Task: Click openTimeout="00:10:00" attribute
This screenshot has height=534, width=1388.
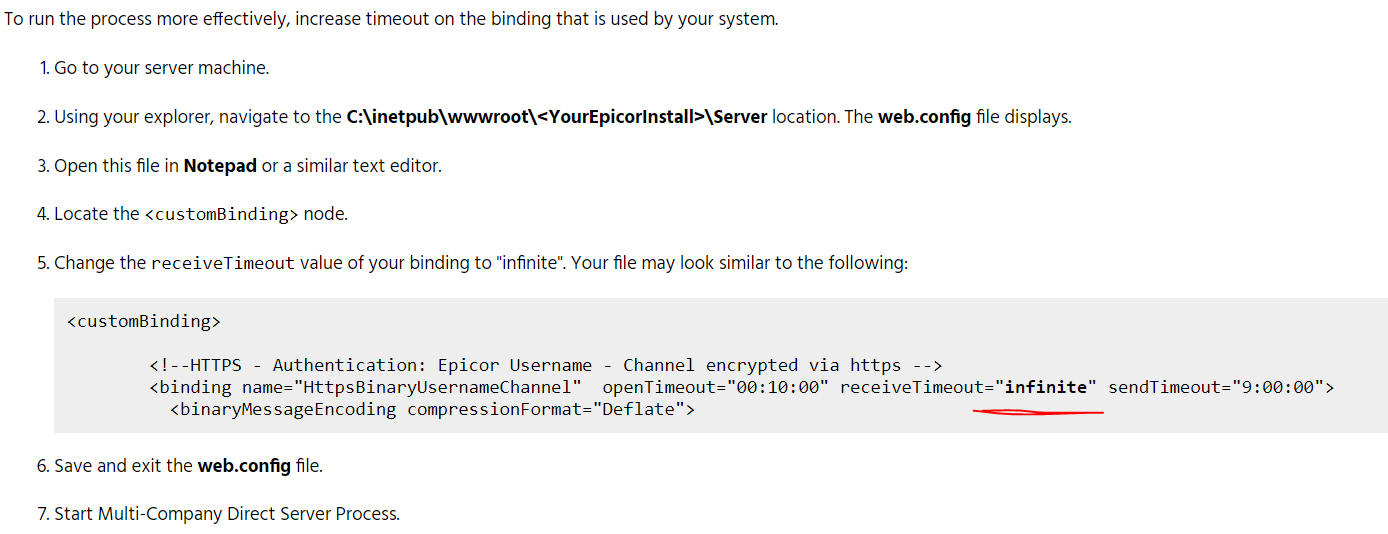Action: click(716, 387)
